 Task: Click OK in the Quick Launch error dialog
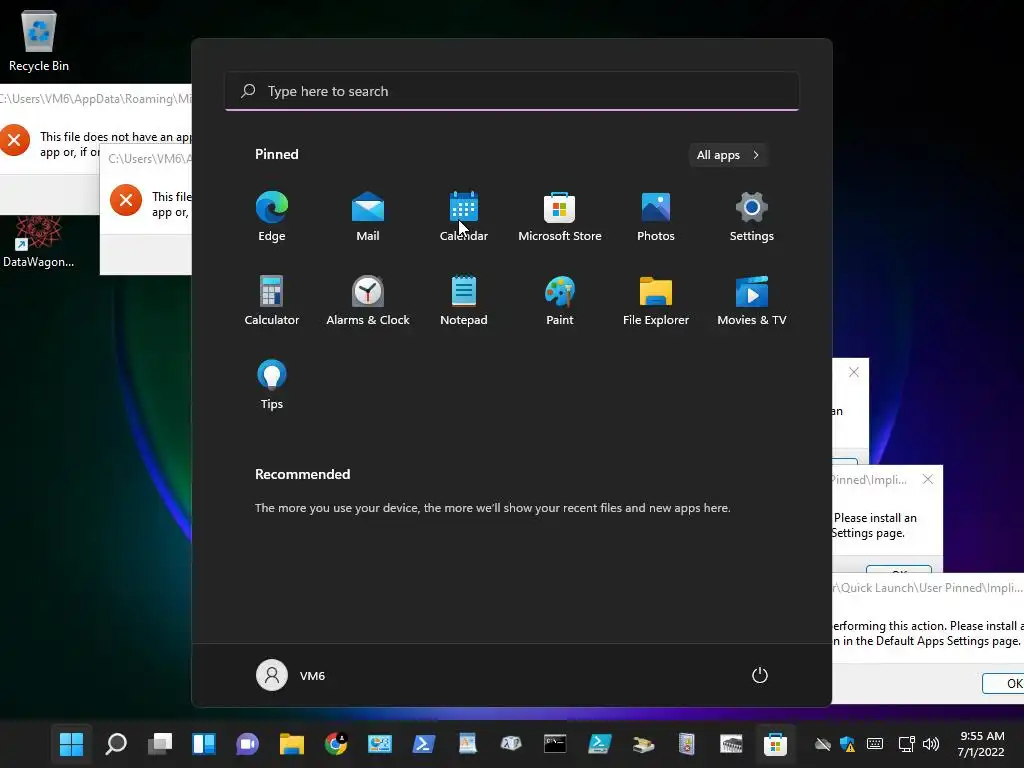click(1003, 683)
